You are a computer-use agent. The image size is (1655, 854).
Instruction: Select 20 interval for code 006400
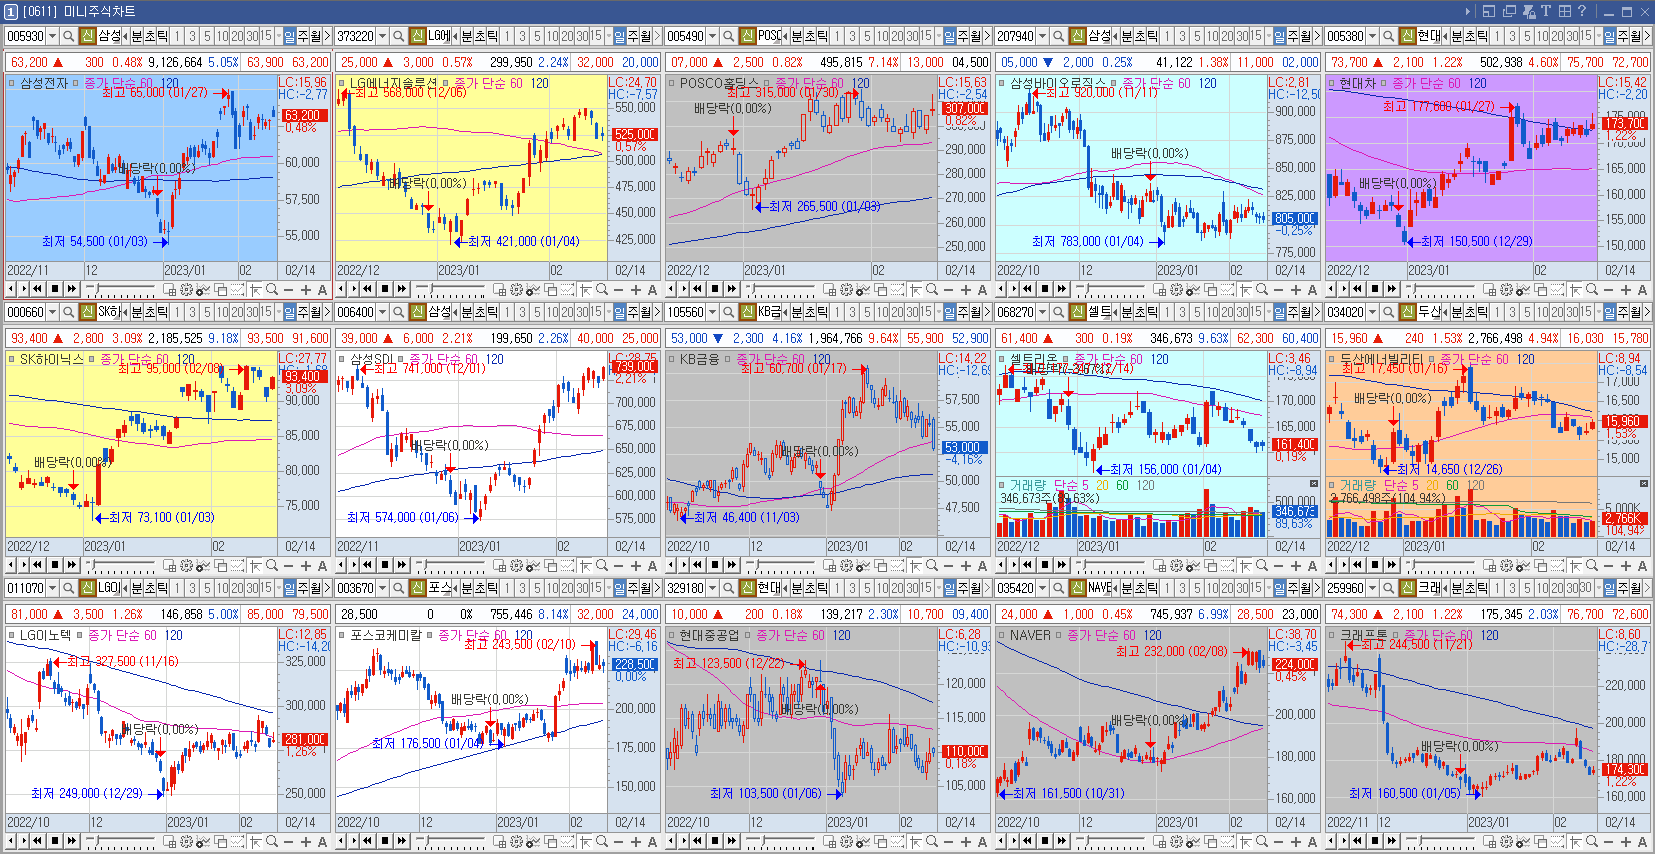click(567, 312)
